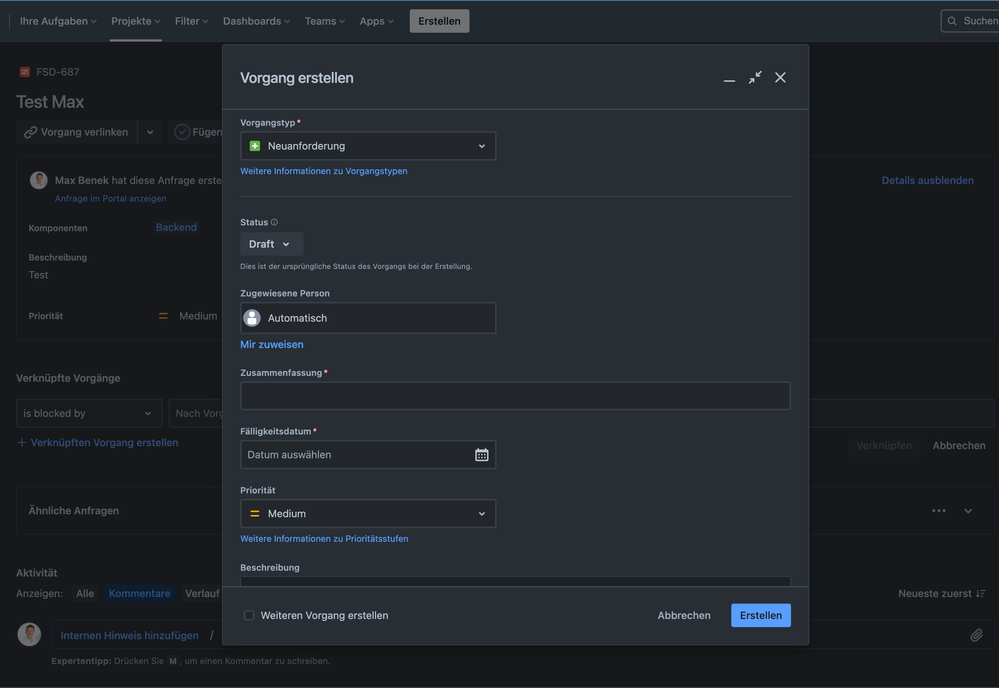
Task: Click the user avatar beside comment box
Action: 29,634
